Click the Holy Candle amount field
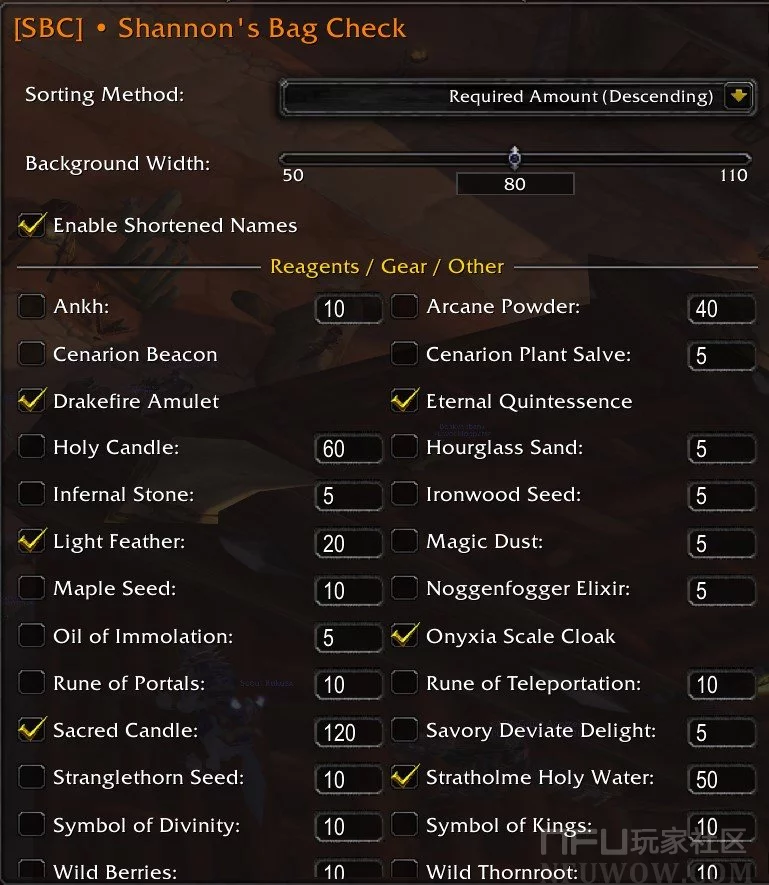 point(347,449)
